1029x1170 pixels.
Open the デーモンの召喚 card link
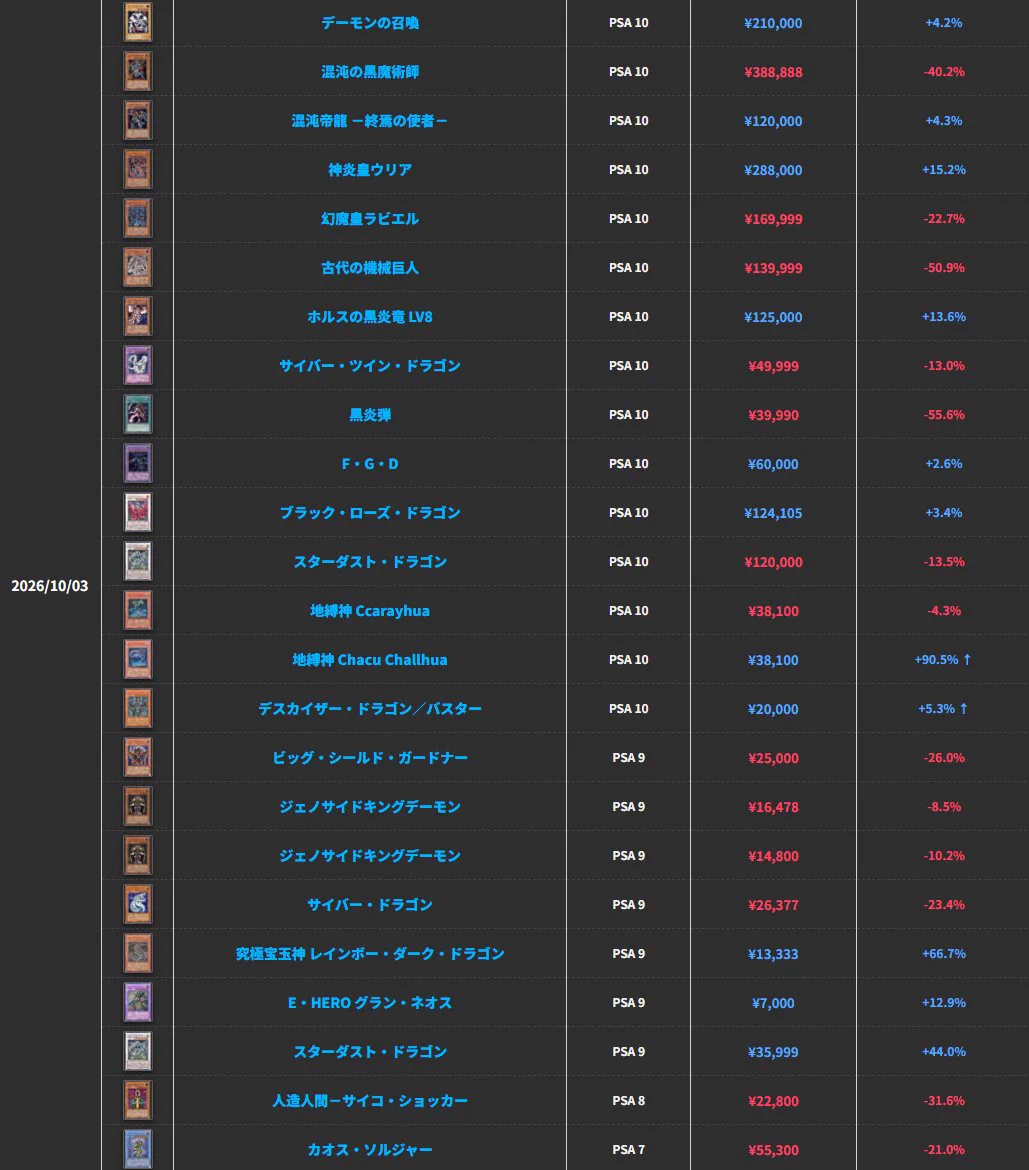click(x=369, y=23)
